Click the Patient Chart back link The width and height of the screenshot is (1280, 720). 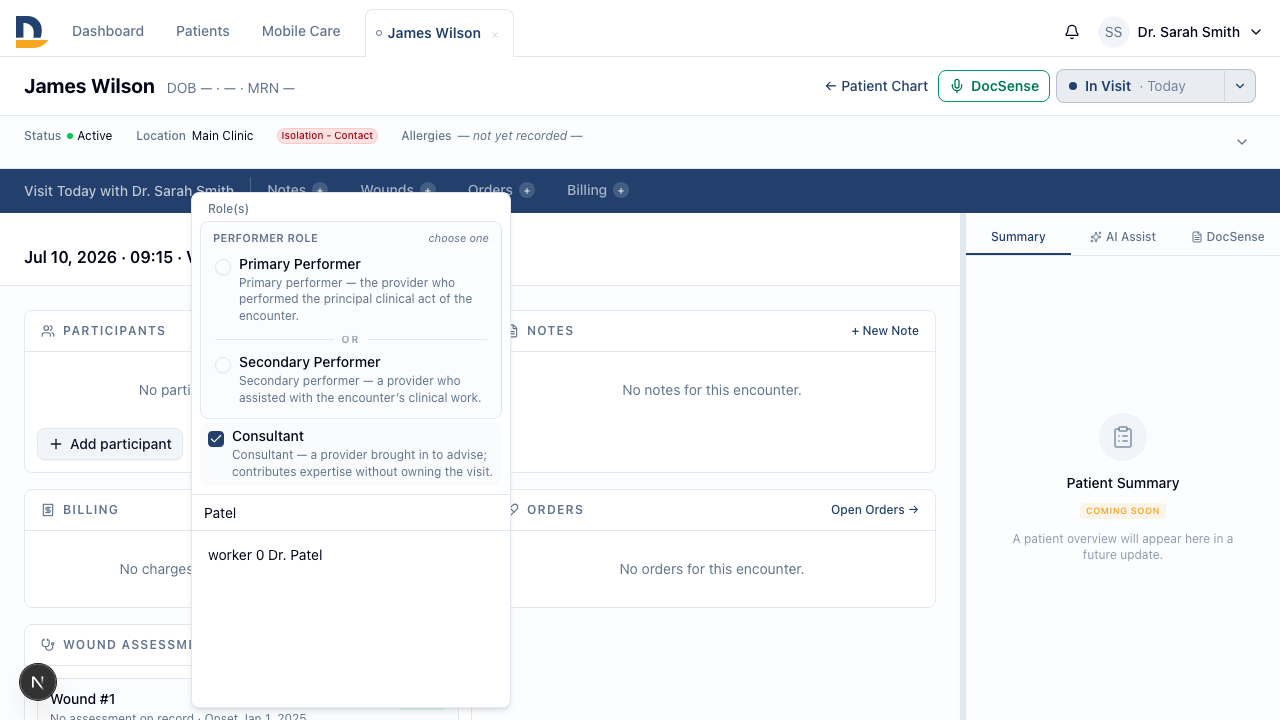876,86
